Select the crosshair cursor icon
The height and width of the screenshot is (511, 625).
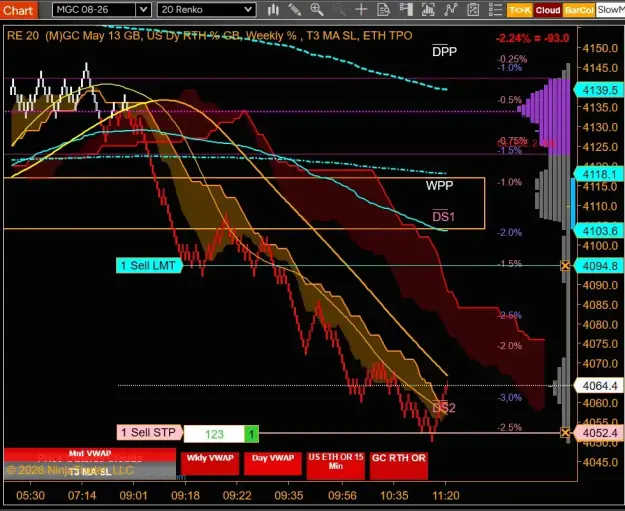(x=361, y=10)
